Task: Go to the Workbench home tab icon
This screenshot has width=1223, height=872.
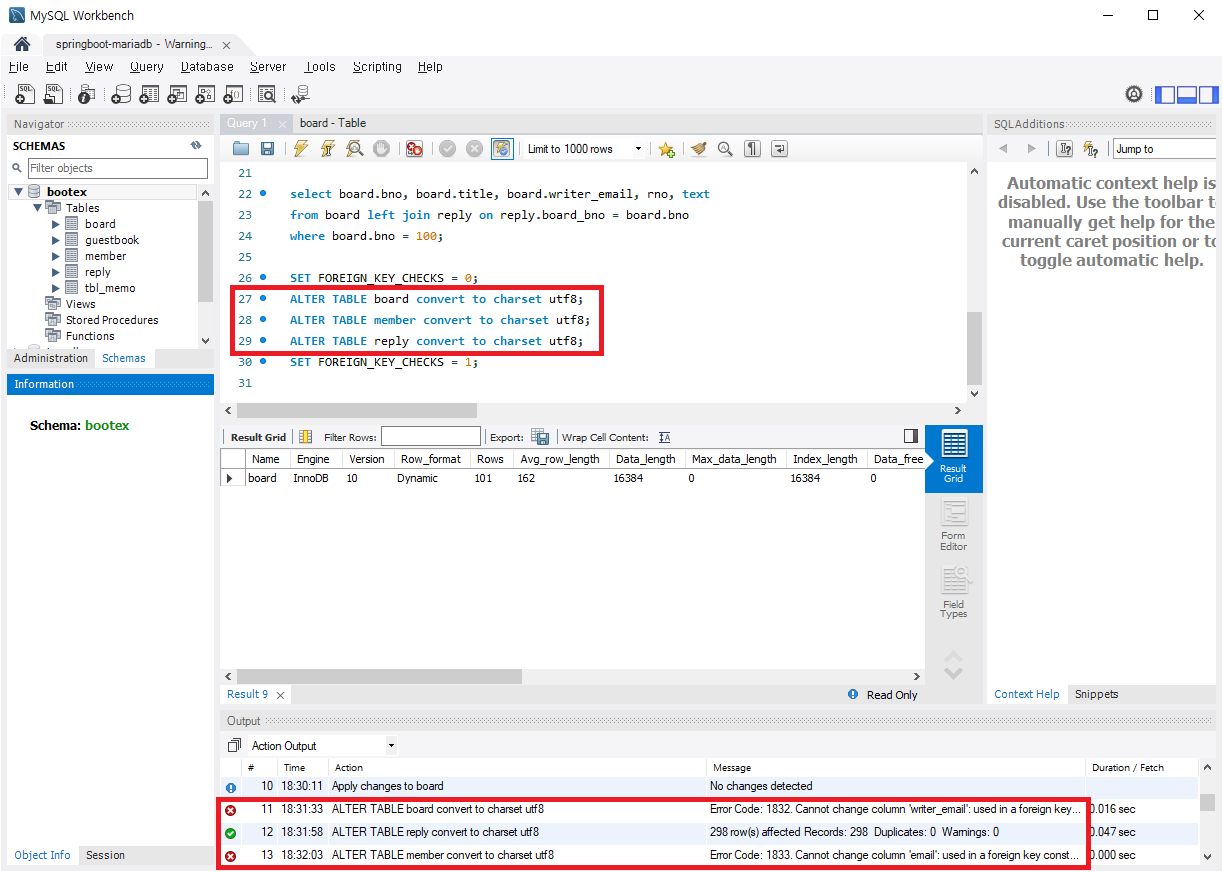Action: click(x=22, y=44)
